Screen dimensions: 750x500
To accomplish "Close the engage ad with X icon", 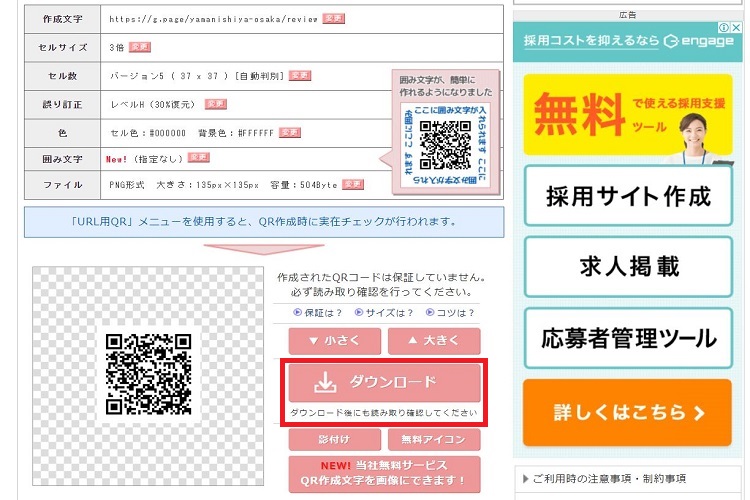I will pyautogui.click(x=737, y=28).
